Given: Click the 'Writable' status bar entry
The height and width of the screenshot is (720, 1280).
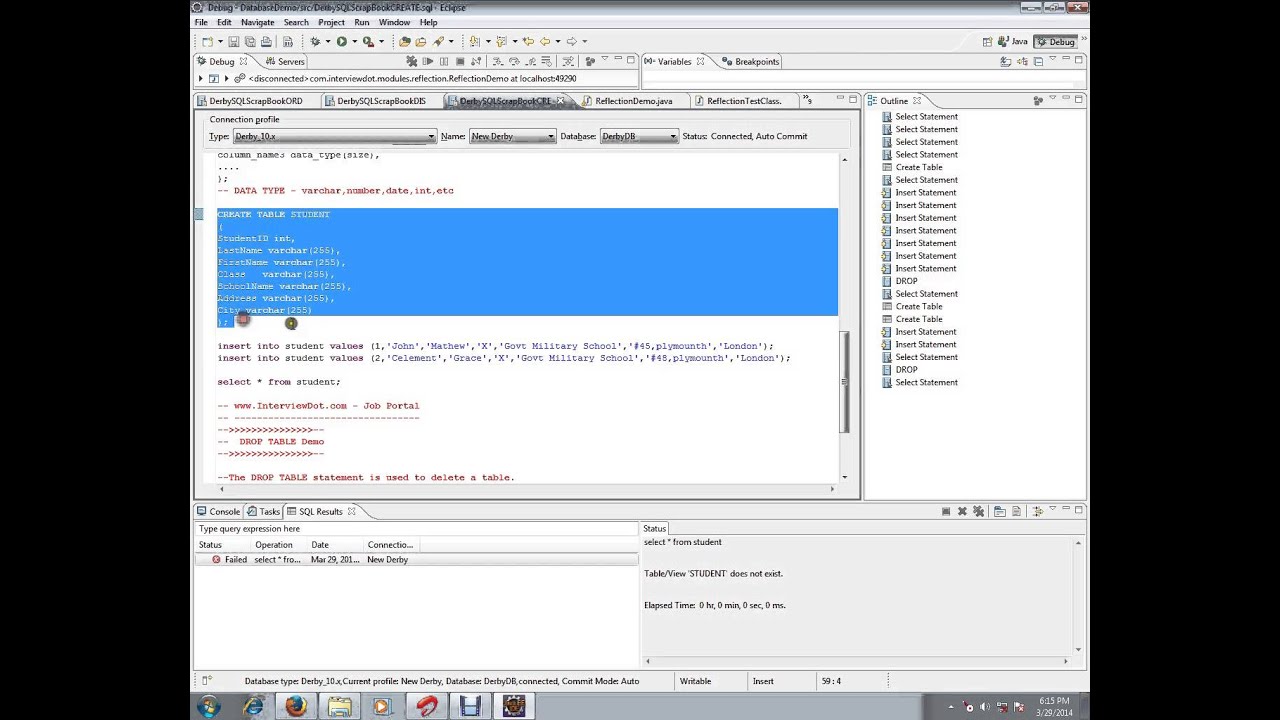Looking at the screenshot, I should point(695,681).
